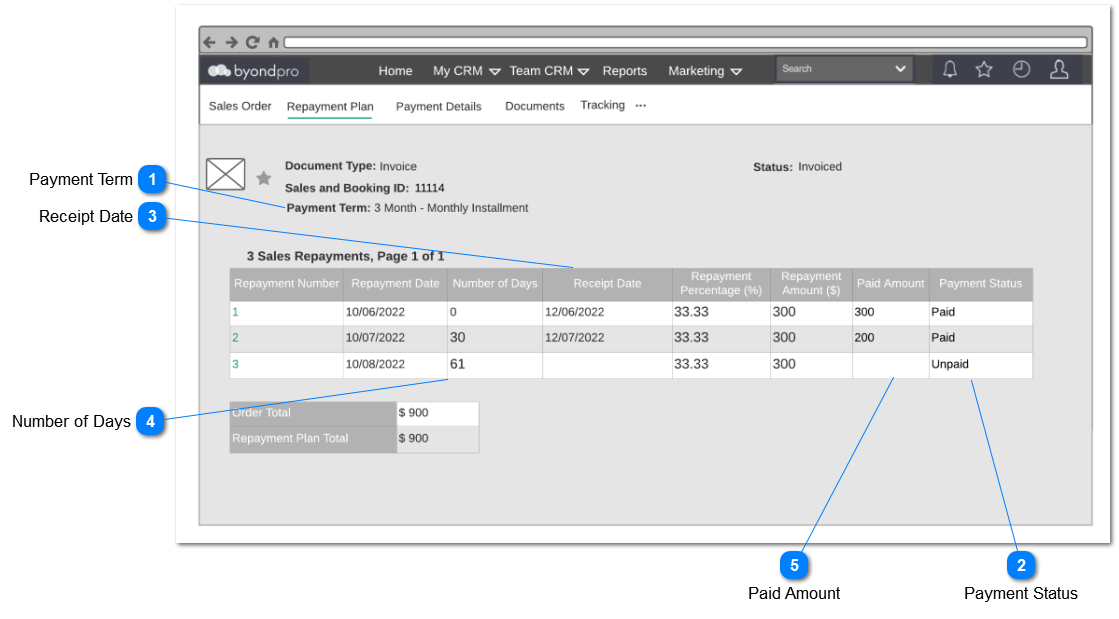Click the Repayment Date column header
Image resolution: width=1119 pixels, height=619 pixels.
tap(395, 283)
